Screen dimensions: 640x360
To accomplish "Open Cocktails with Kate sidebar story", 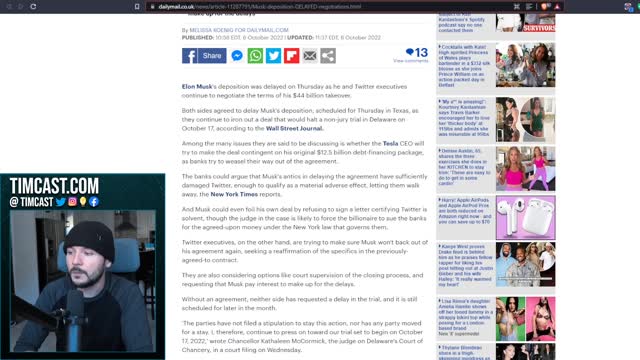I will 464,66.
